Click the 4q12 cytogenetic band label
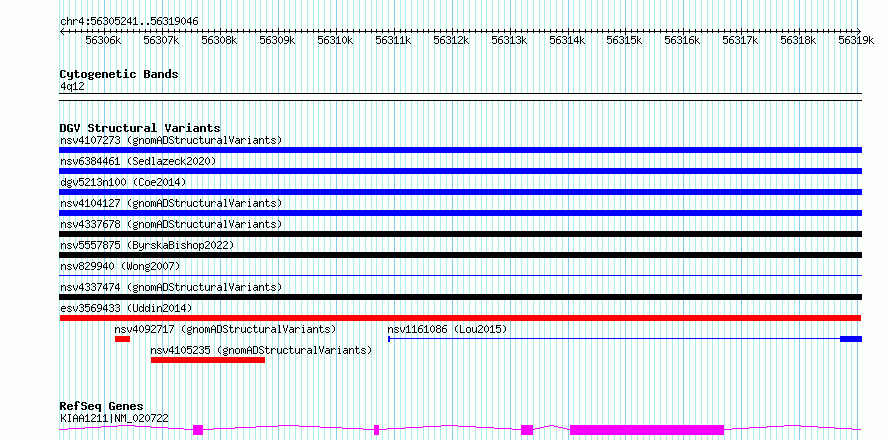Screen dimensions: 890x440 pyautogui.click(x=72, y=86)
